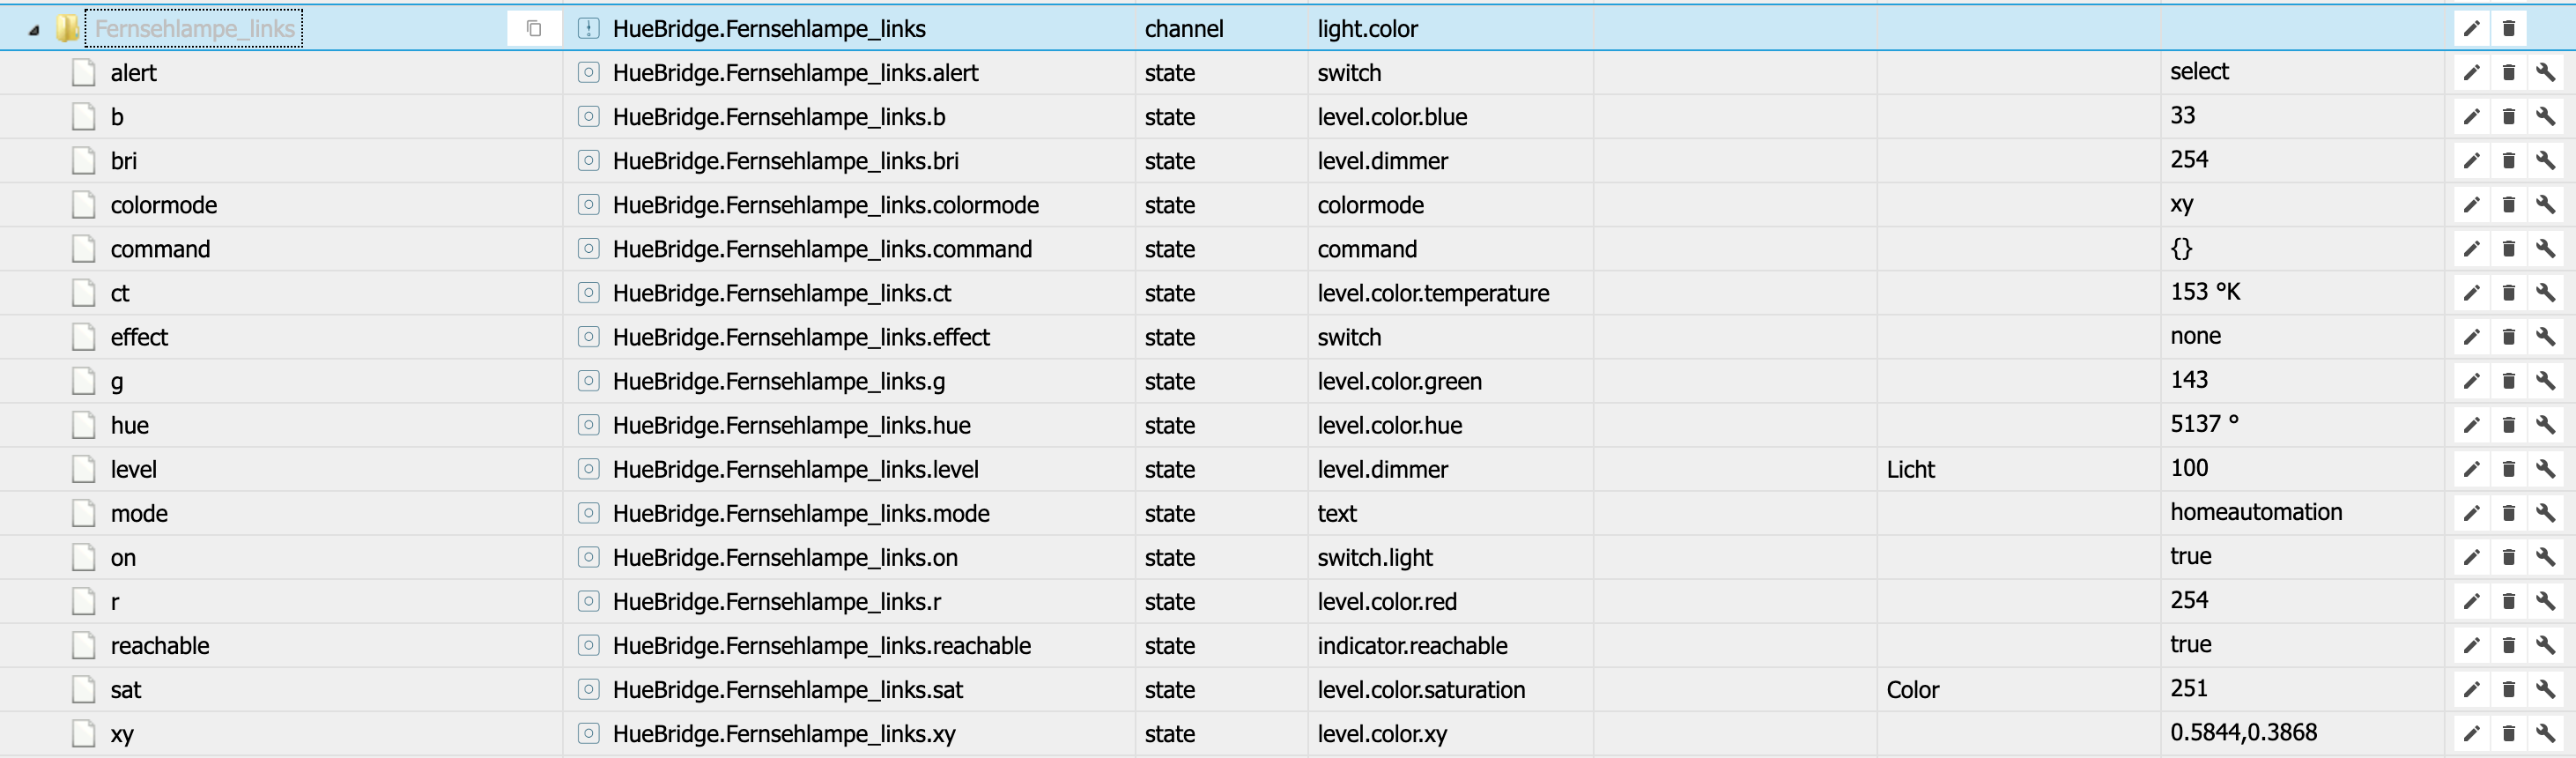This screenshot has height=758, width=2576.
Task: Select the Fernsehlampe_links tree node
Action: pyautogui.click(x=194, y=29)
